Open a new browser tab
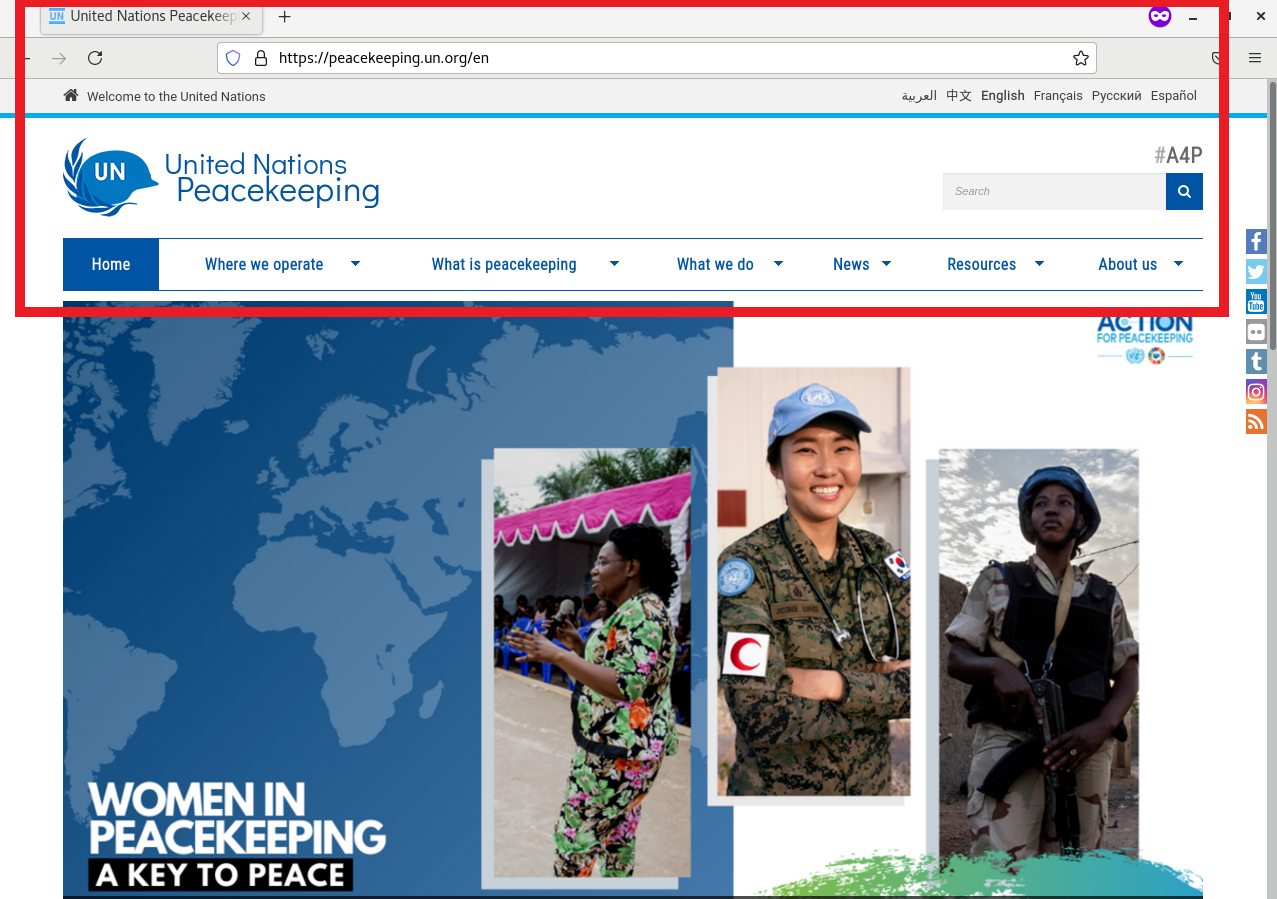 [285, 17]
